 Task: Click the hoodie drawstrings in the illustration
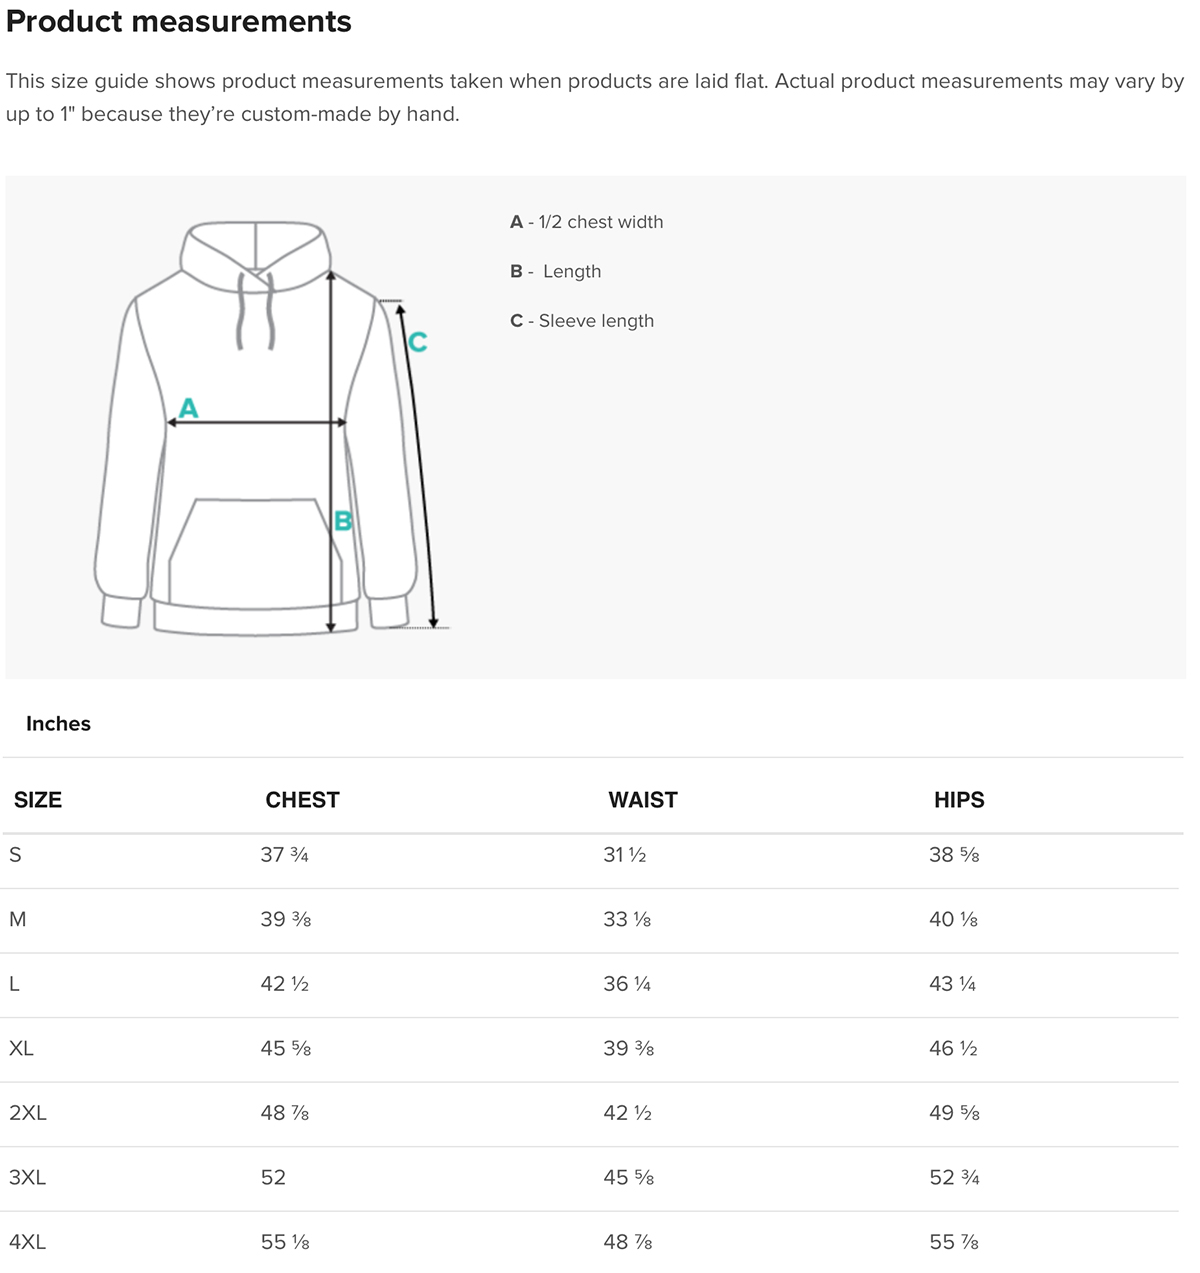tap(255, 310)
